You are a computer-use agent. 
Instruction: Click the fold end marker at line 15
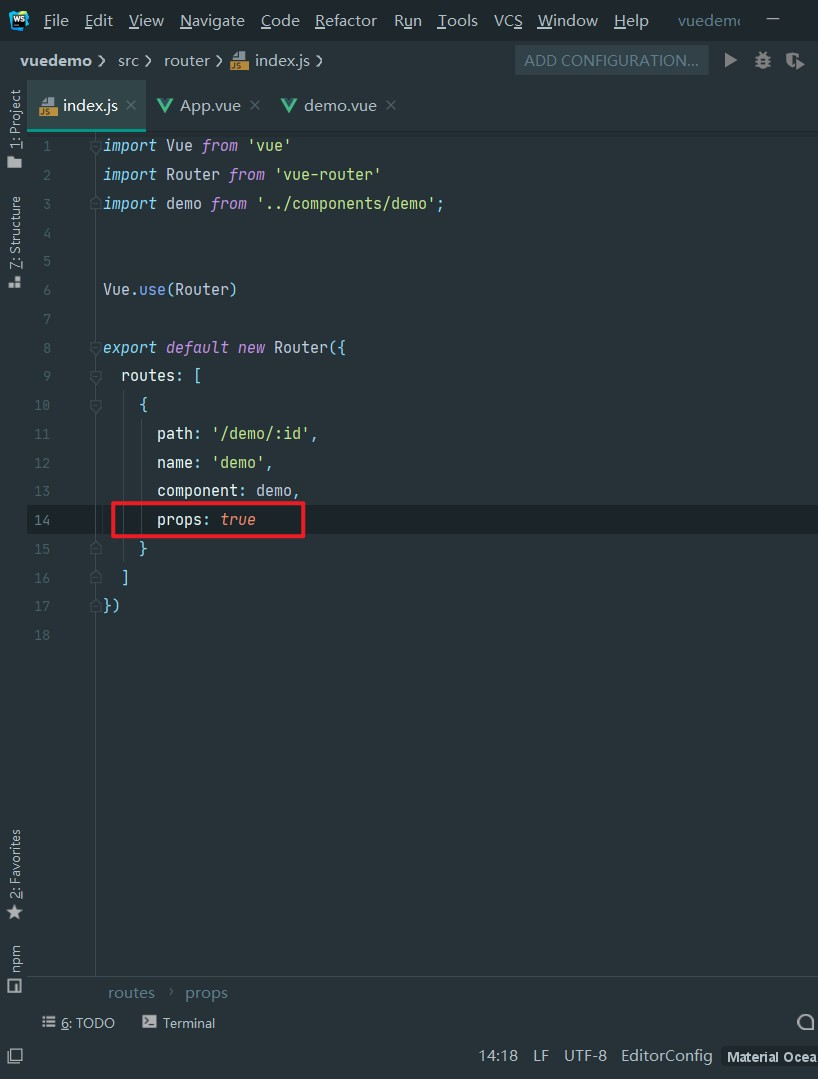click(96, 548)
